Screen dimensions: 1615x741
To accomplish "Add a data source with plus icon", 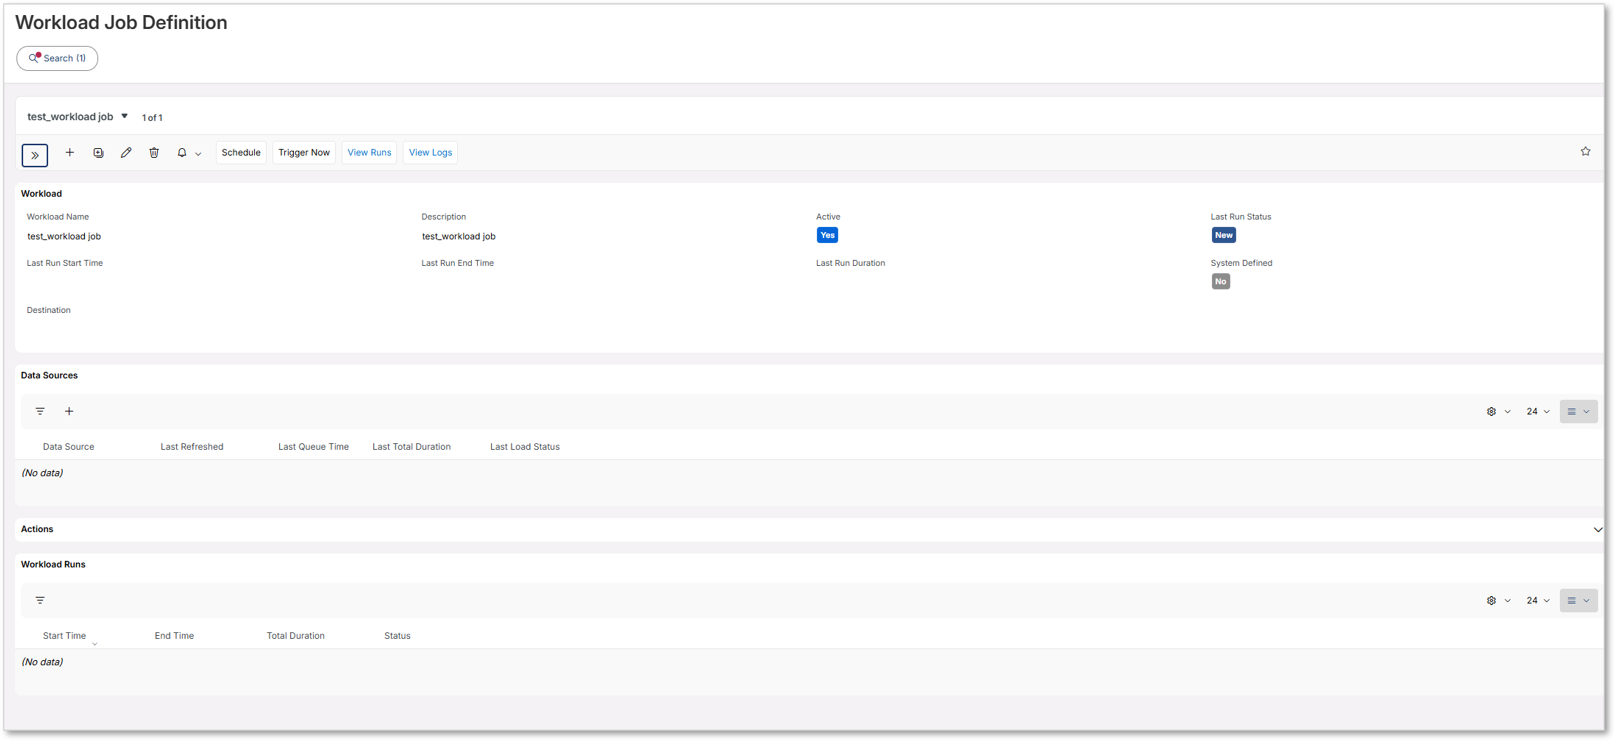I will [x=69, y=411].
